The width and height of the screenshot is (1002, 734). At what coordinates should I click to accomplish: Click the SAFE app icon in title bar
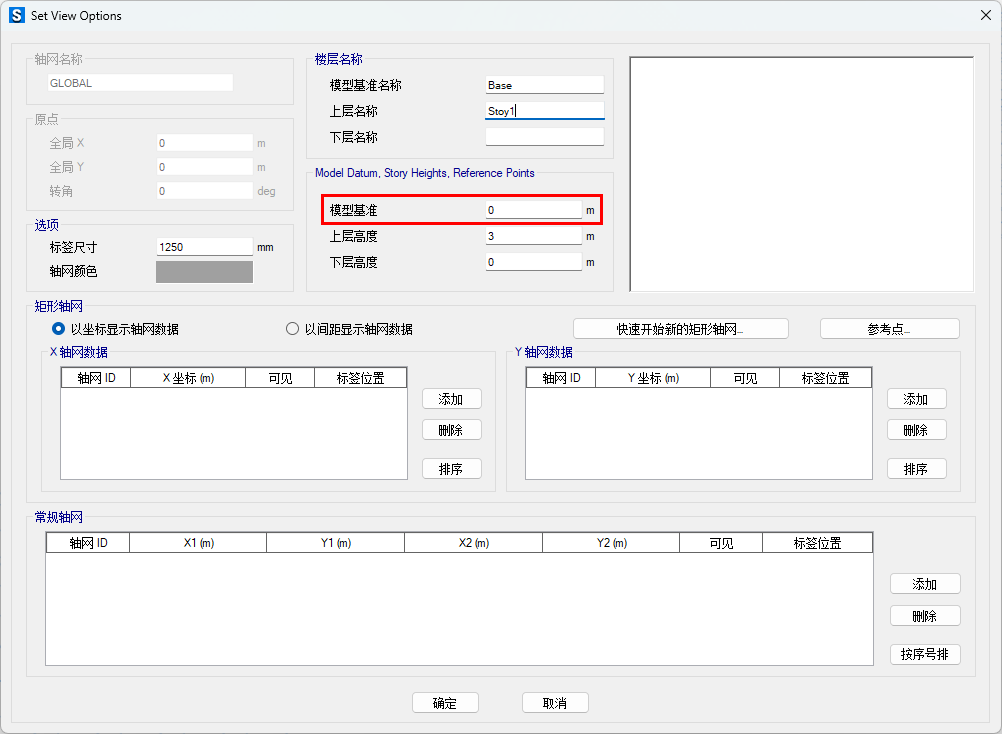tap(16, 16)
